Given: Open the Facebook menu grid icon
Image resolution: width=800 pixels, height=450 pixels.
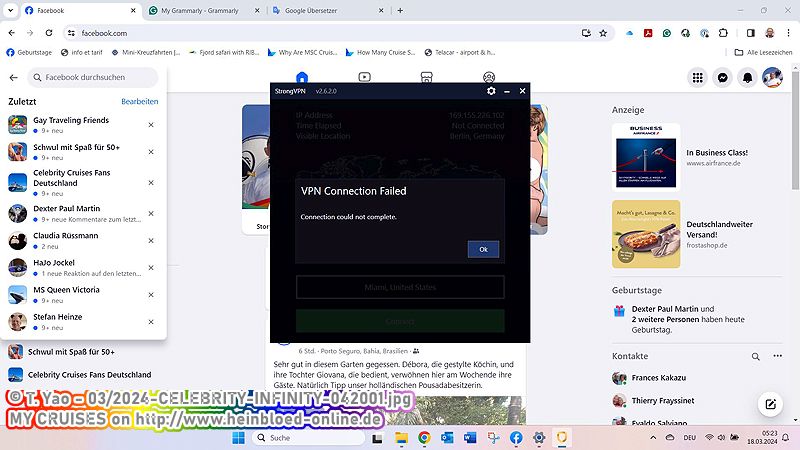Looking at the screenshot, I should tap(697, 78).
